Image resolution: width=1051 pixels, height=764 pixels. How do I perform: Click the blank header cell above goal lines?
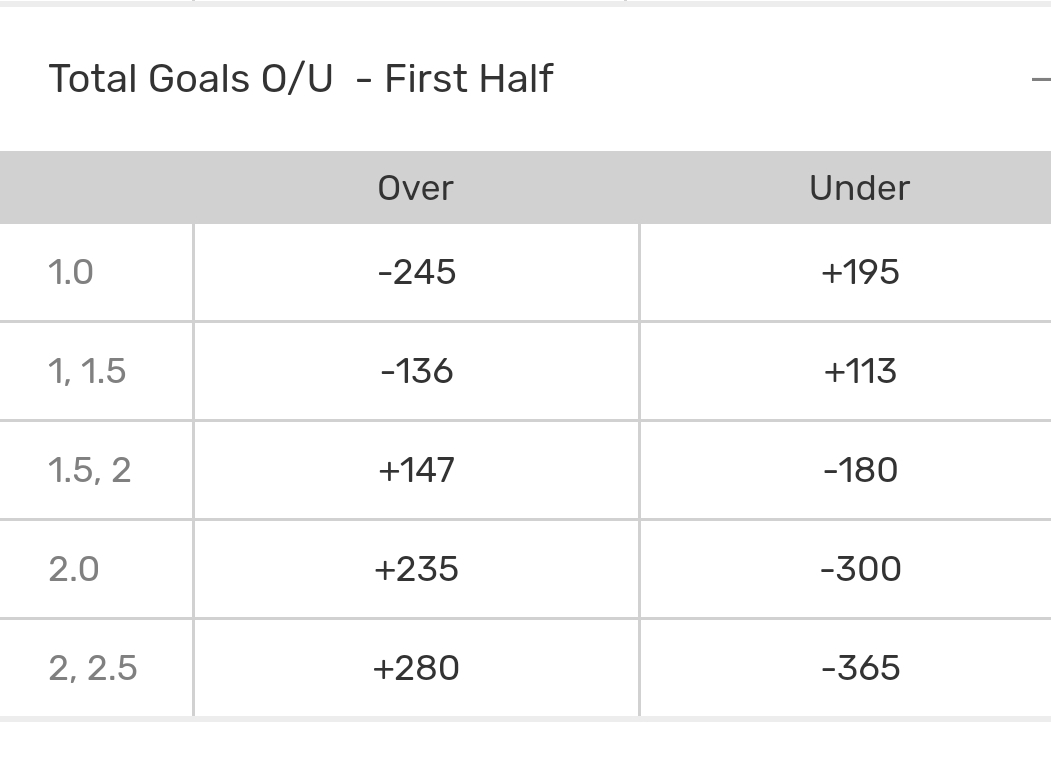tap(96, 188)
